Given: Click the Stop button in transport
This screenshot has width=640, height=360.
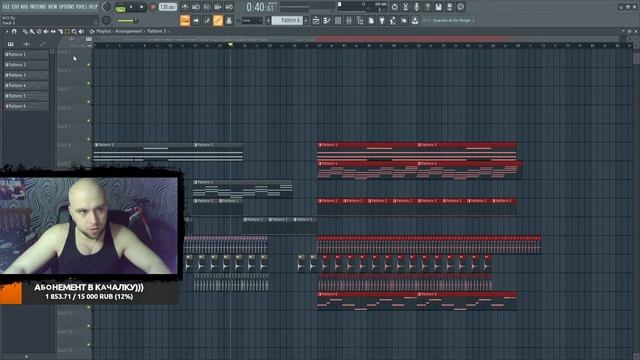Looking at the screenshot, I should pyautogui.click(x=141, y=7).
